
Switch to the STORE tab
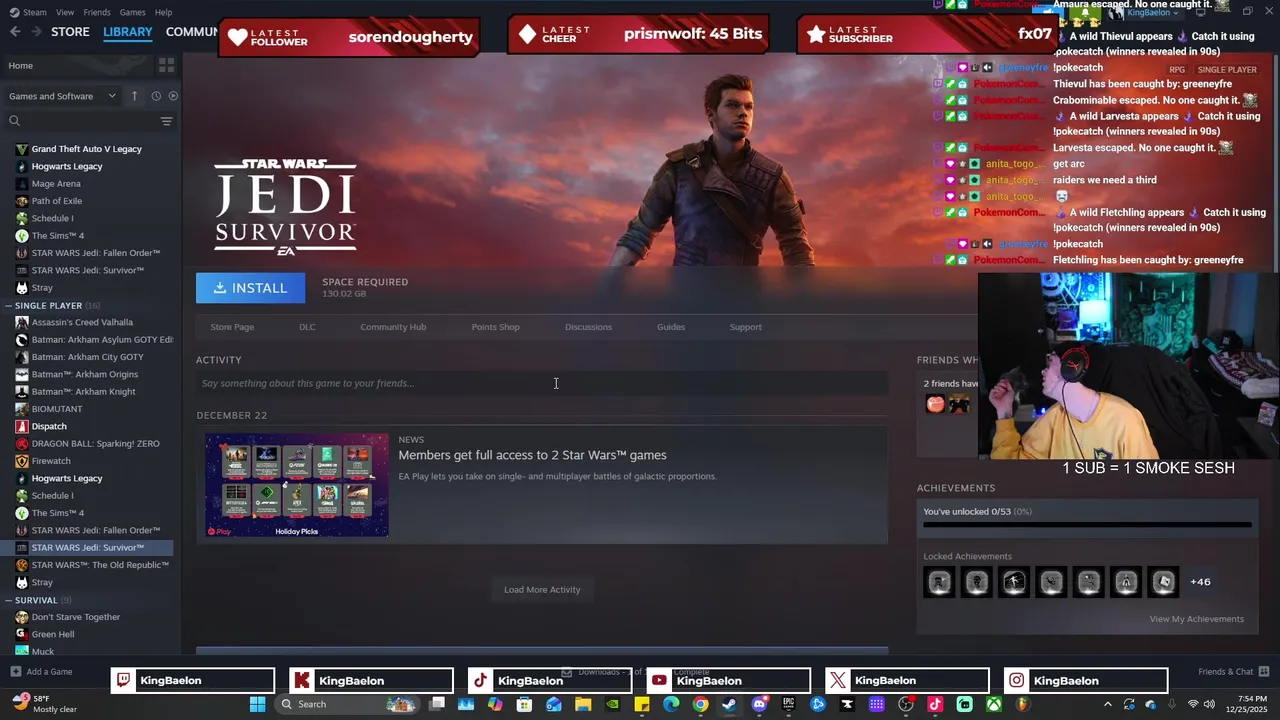(x=70, y=32)
